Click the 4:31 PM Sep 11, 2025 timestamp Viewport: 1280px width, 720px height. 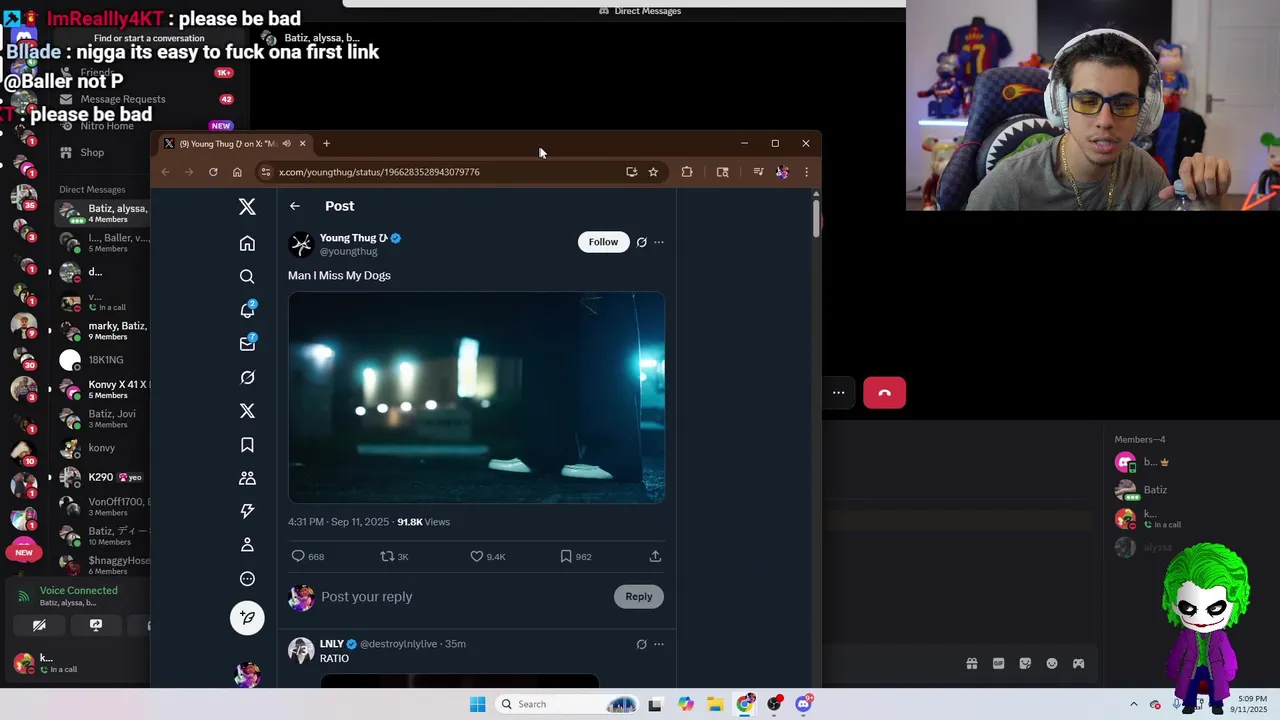(338, 522)
